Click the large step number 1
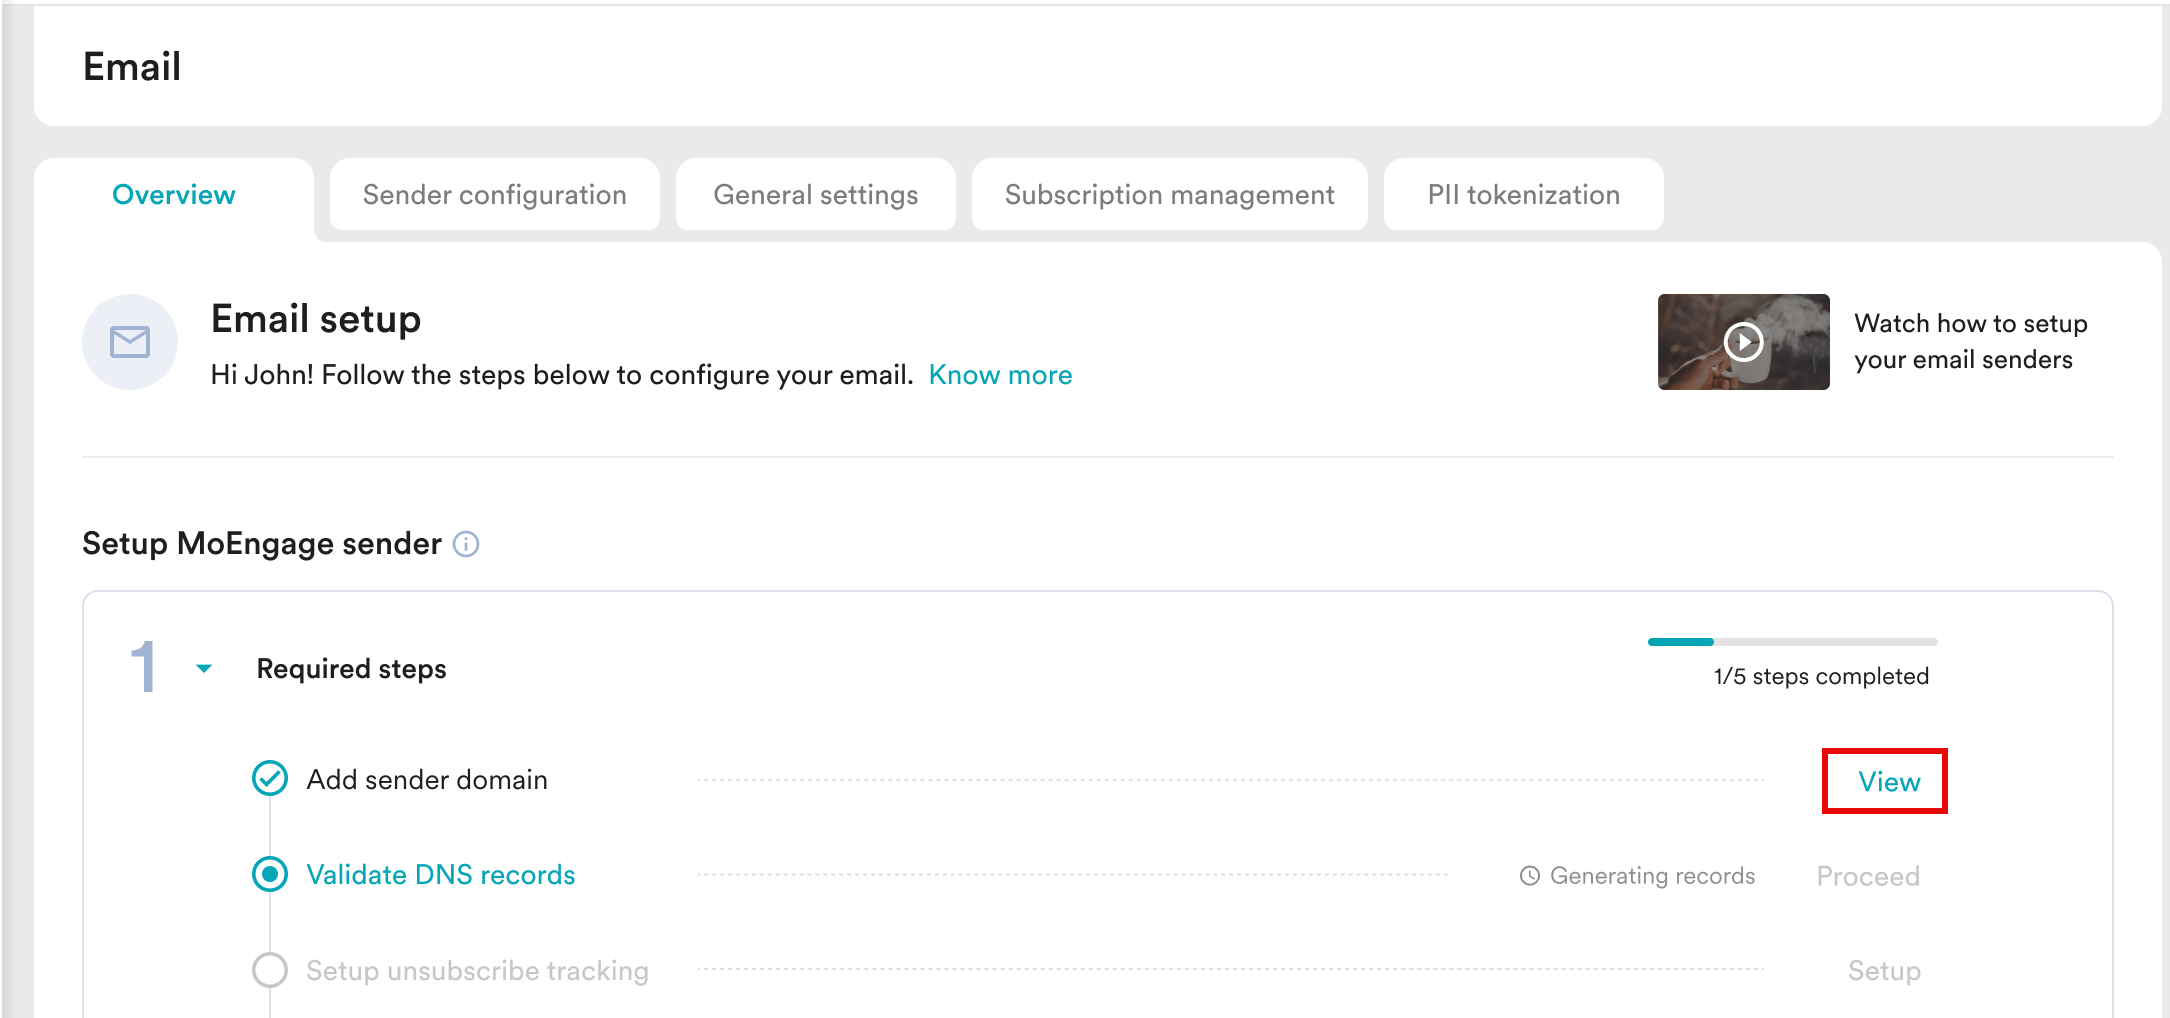This screenshot has width=2170, height=1018. (144, 667)
